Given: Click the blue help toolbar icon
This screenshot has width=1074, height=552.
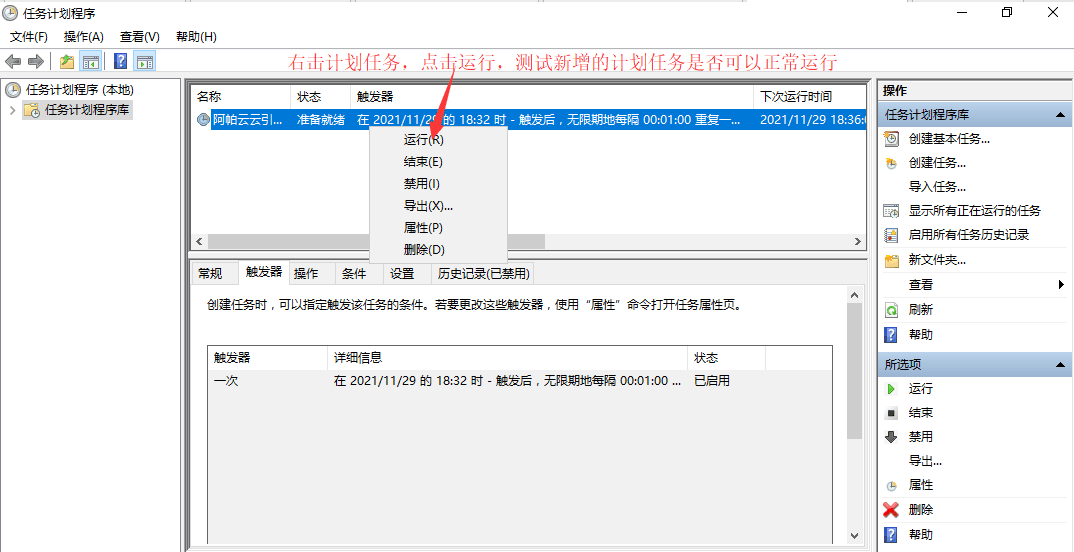Looking at the screenshot, I should click(x=120, y=61).
